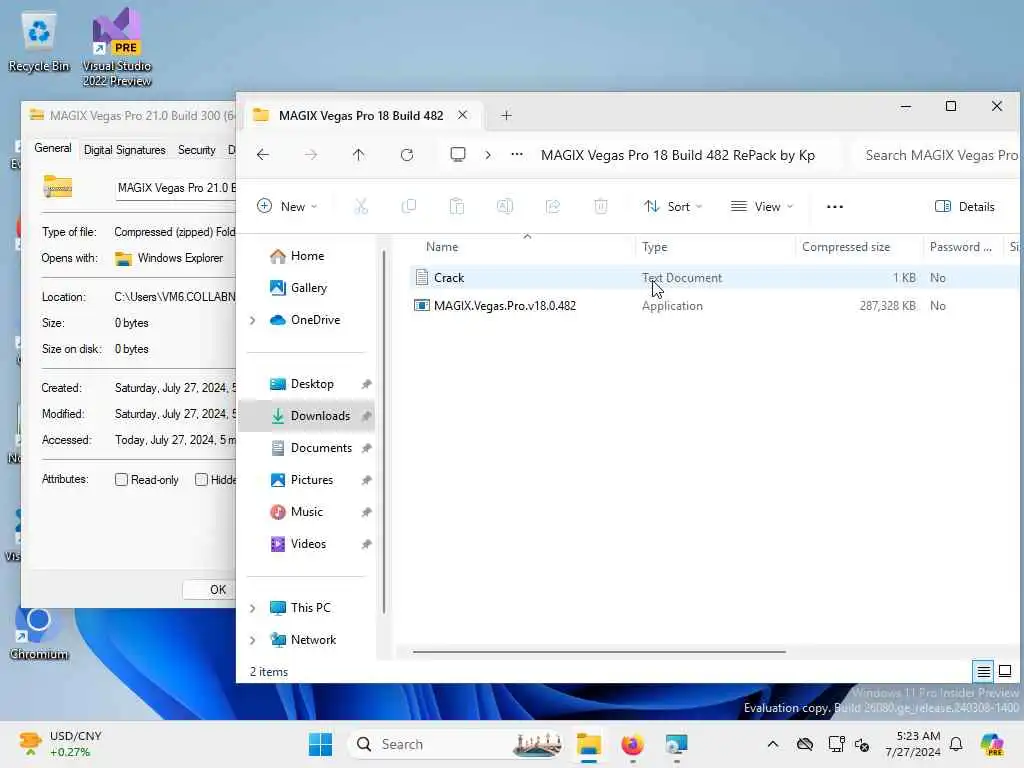Toggle Hidden checkbox in Properties dialog
The image size is (1024, 768).
(201, 479)
